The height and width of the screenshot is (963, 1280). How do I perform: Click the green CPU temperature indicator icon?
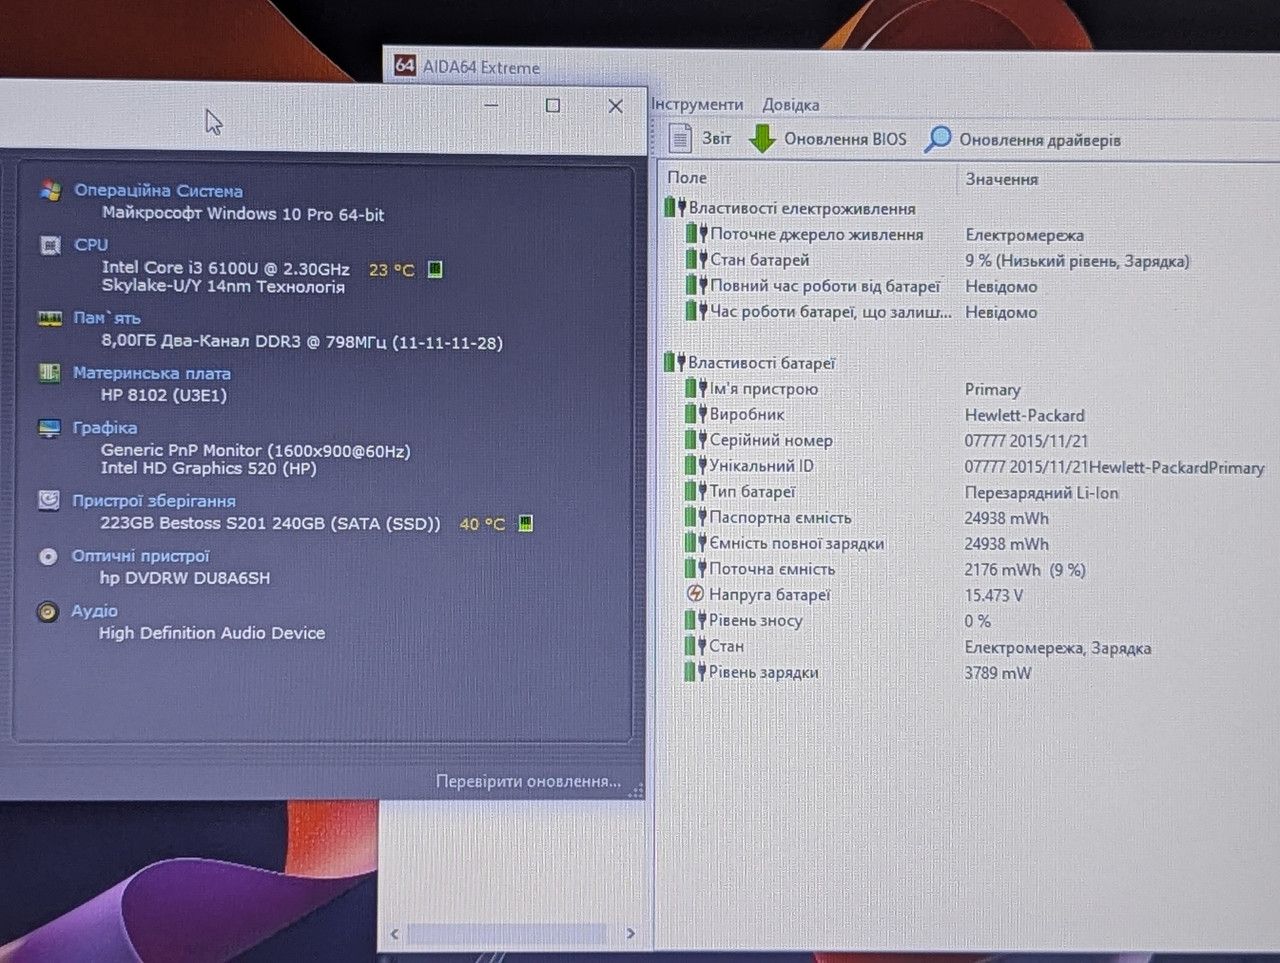pos(434,269)
